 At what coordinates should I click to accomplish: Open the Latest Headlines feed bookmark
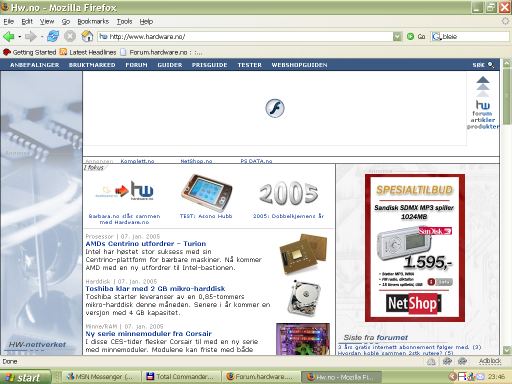[88, 52]
